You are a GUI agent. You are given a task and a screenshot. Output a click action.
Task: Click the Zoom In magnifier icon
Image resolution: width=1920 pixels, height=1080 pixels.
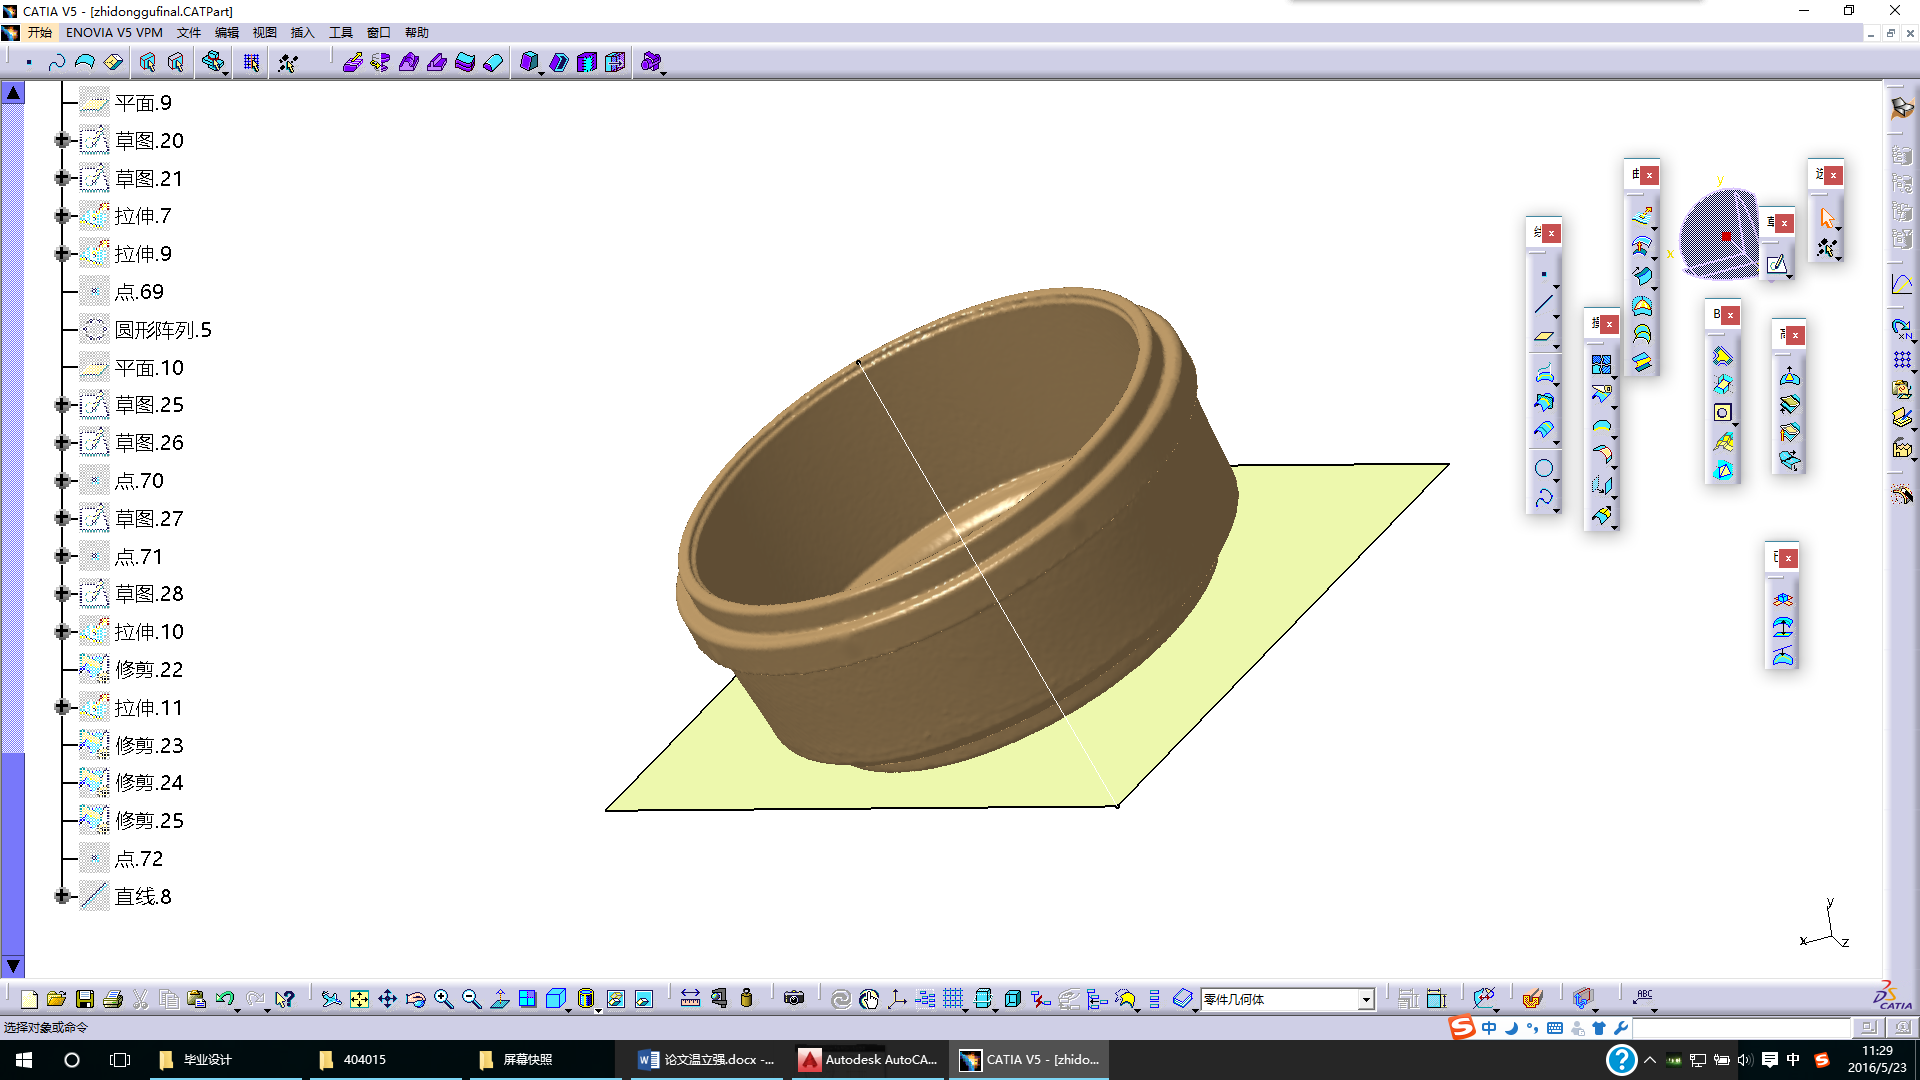[443, 999]
